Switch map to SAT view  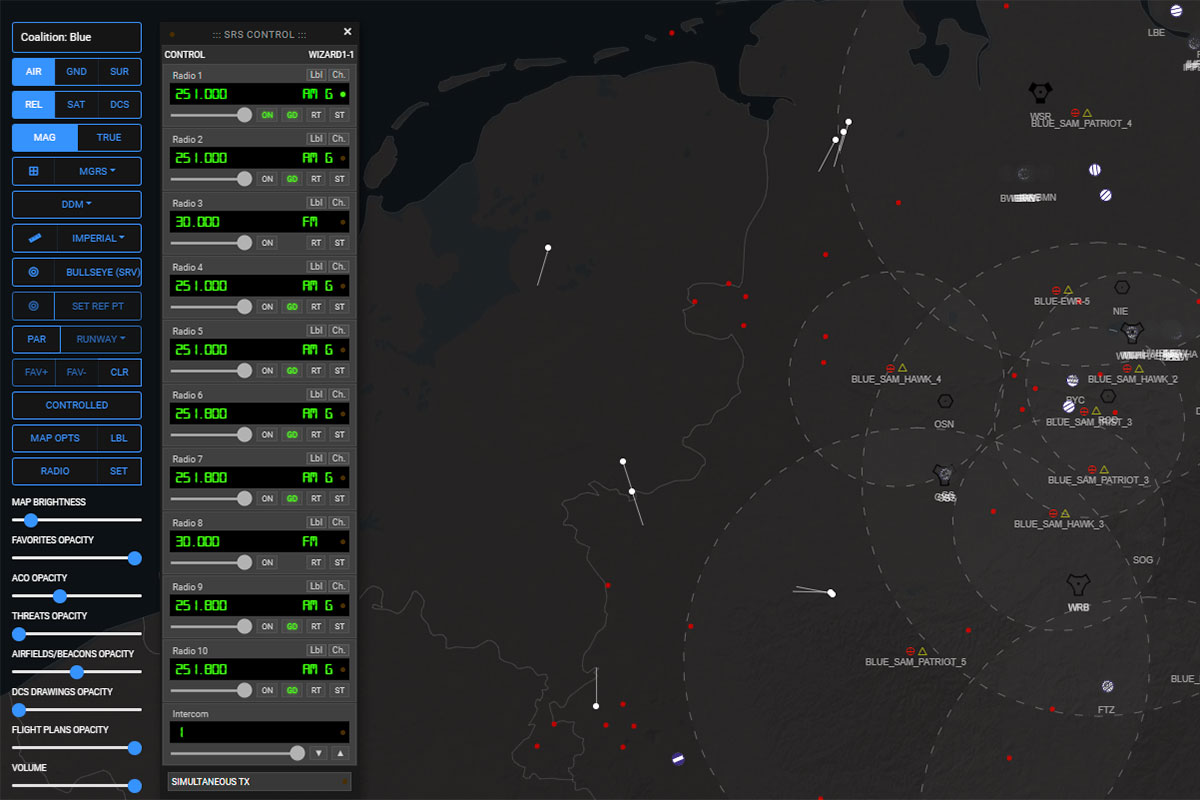tap(77, 104)
